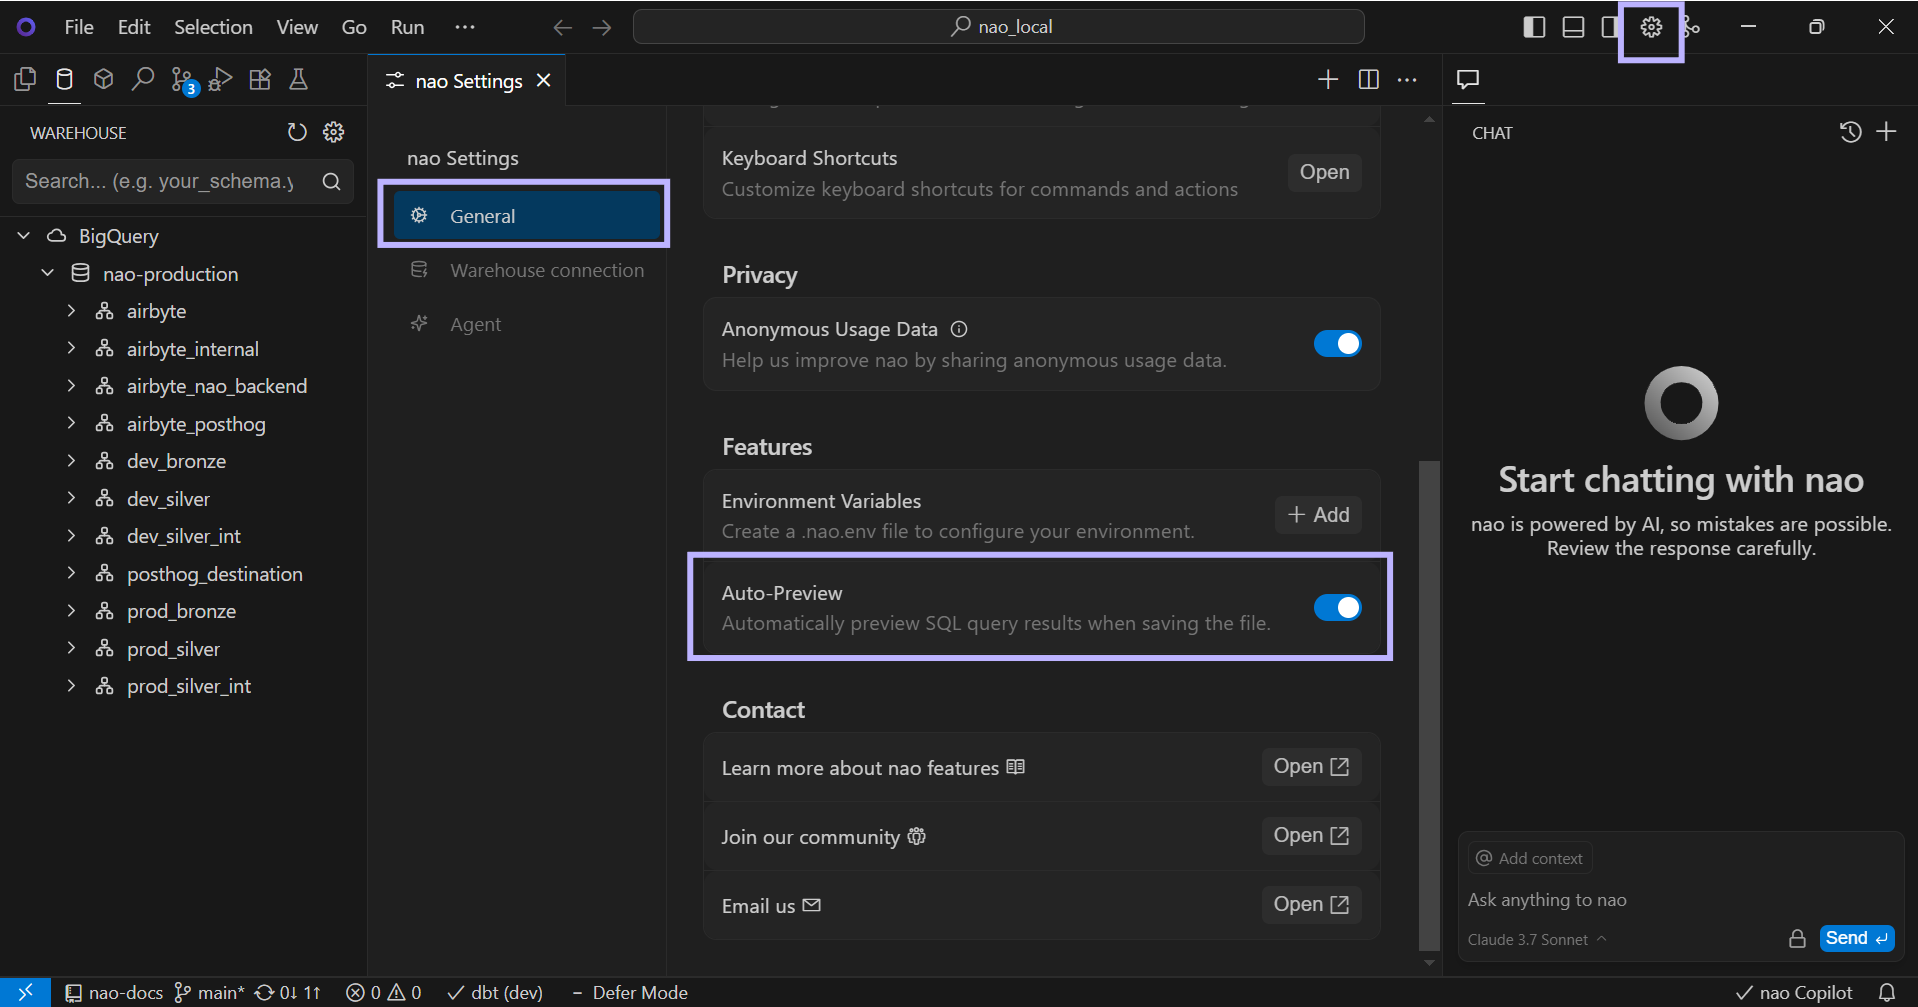Switch to Warehouse connection settings section

pyautogui.click(x=546, y=270)
